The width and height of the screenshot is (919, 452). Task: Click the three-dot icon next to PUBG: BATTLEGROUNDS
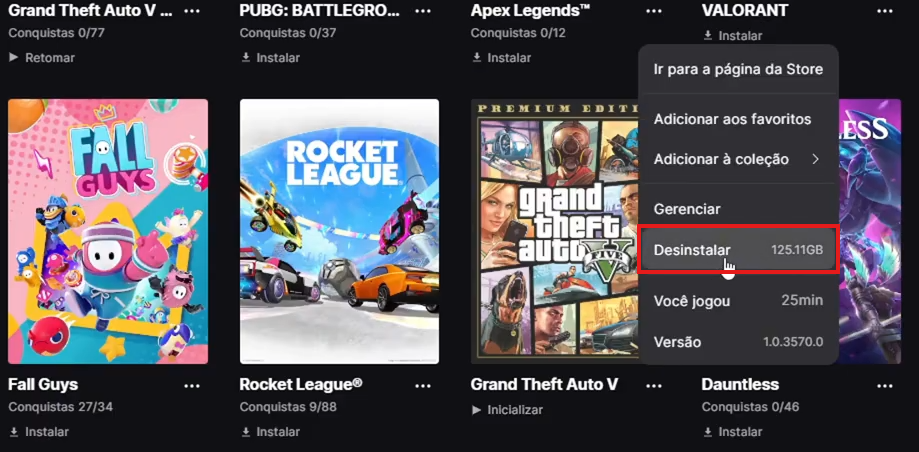421,11
